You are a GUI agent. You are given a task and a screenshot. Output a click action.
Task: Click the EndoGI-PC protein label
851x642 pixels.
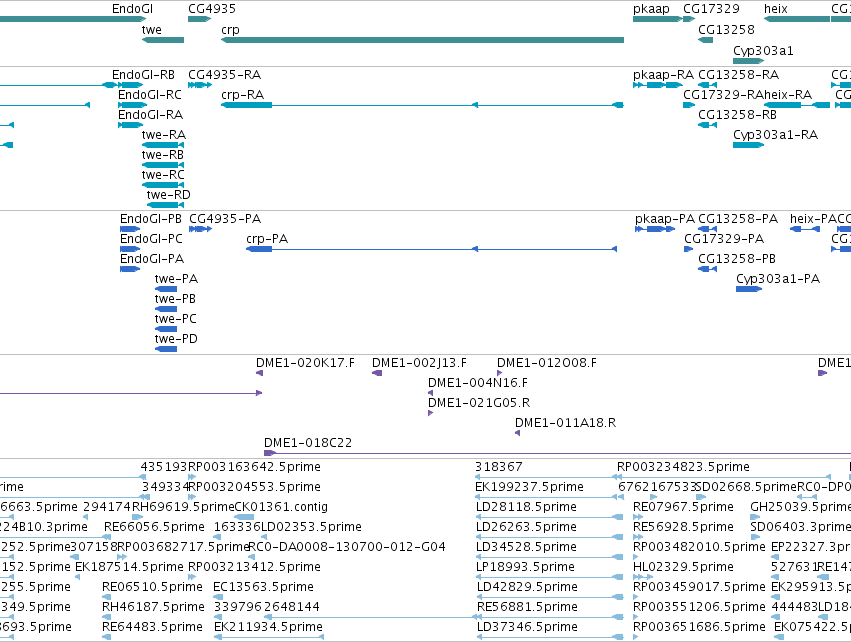tap(151, 239)
